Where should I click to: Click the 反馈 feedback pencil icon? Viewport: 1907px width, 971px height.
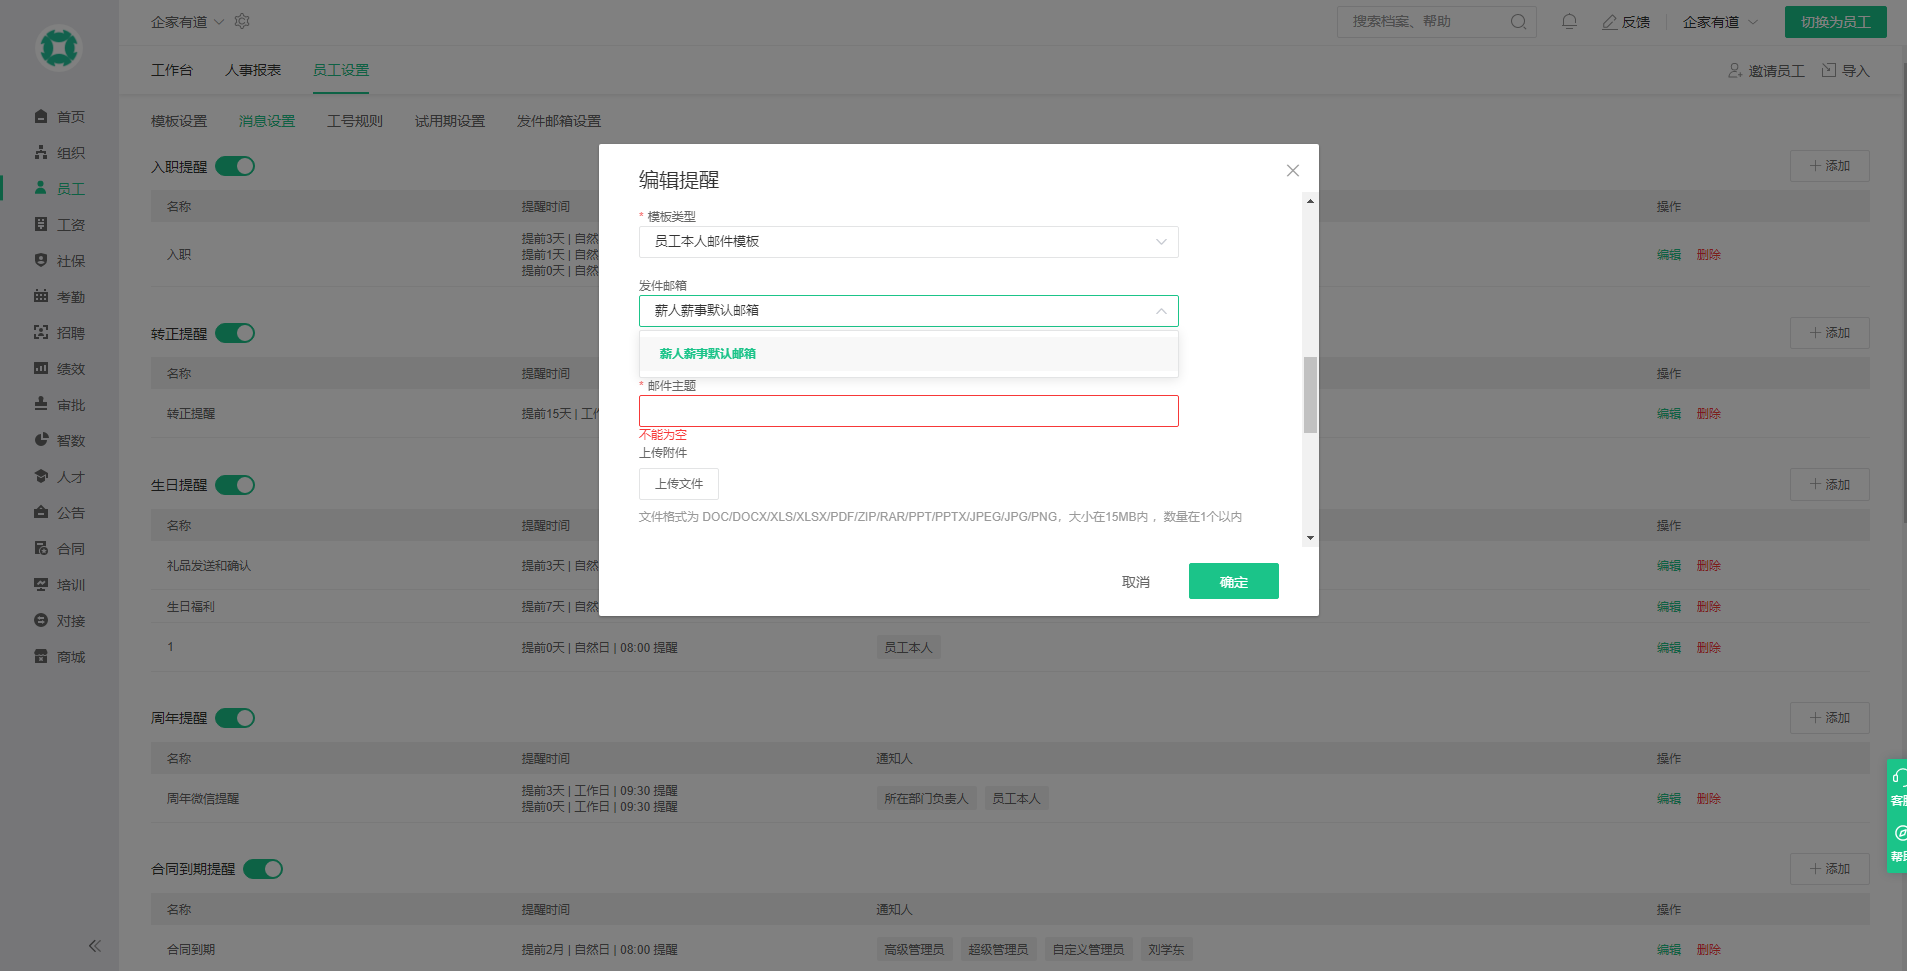pos(1609,22)
